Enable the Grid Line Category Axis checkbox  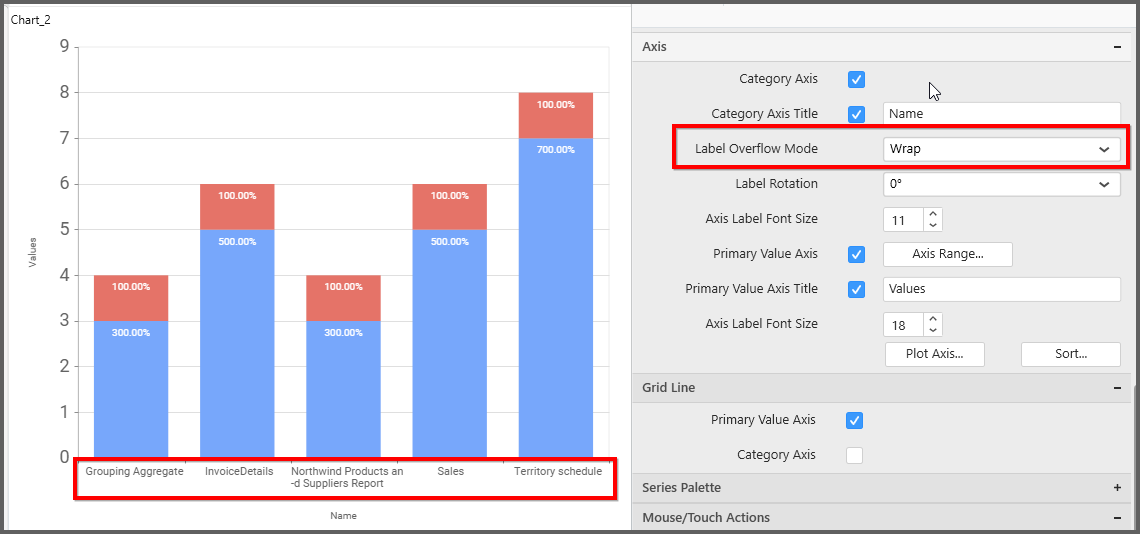855,455
